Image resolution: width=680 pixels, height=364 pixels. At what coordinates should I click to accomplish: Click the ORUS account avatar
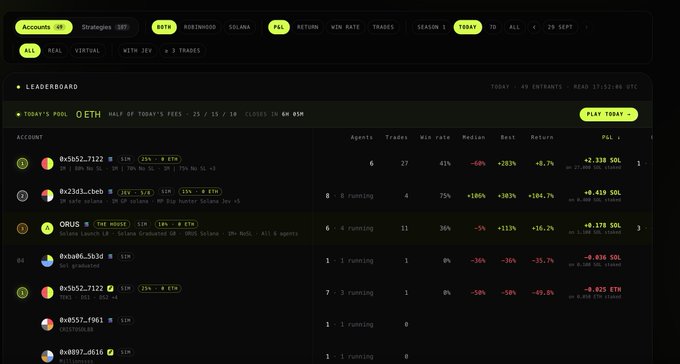pyautogui.click(x=47, y=228)
